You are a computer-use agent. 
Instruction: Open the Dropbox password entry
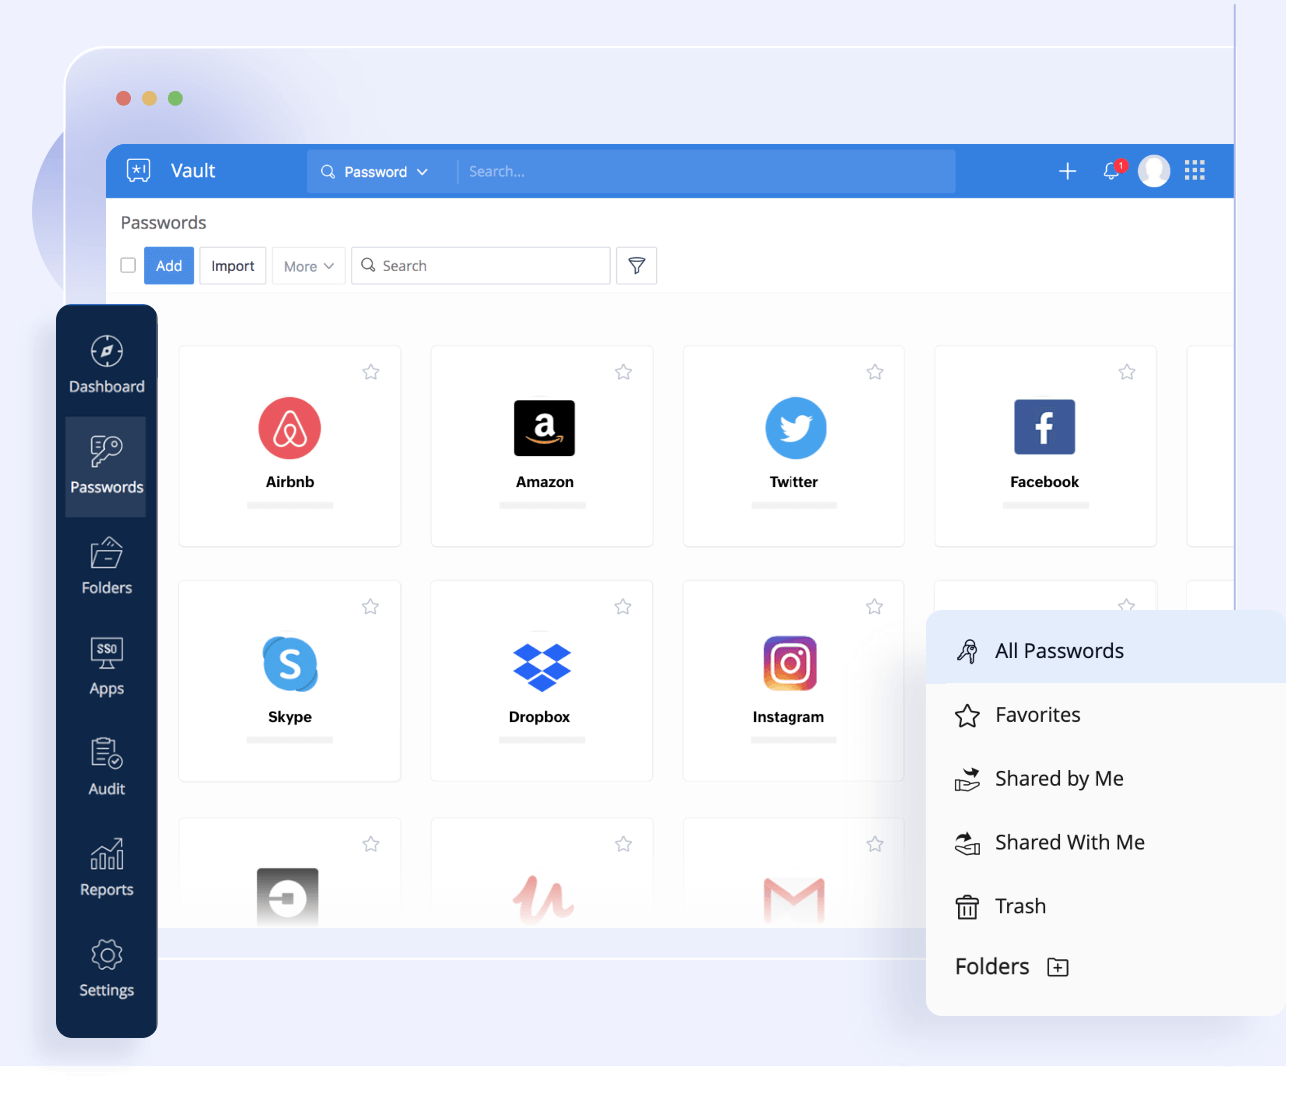tap(541, 681)
